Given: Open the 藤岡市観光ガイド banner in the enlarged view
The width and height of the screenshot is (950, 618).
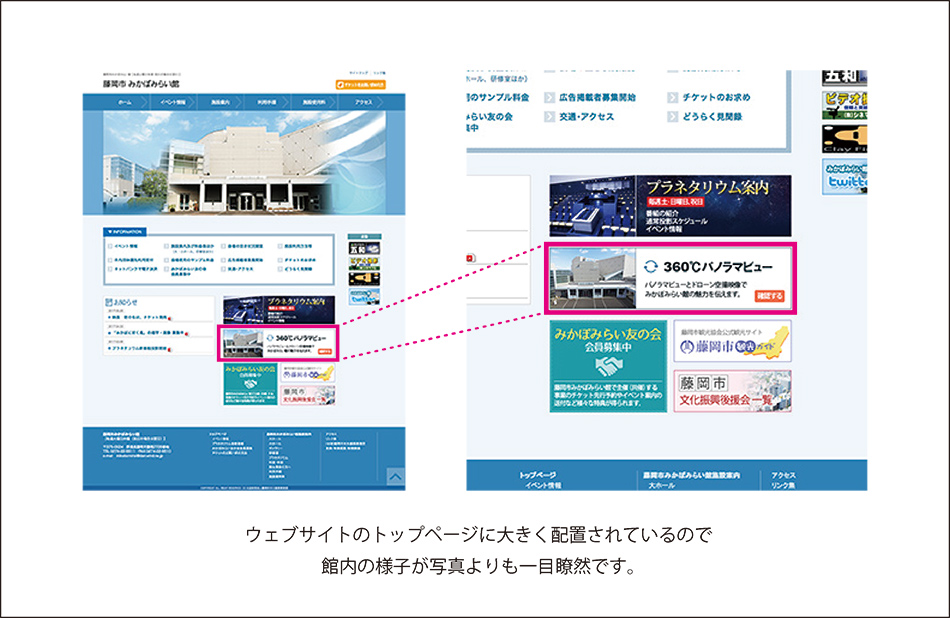Looking at the screenshot, I should pos(731,343).
